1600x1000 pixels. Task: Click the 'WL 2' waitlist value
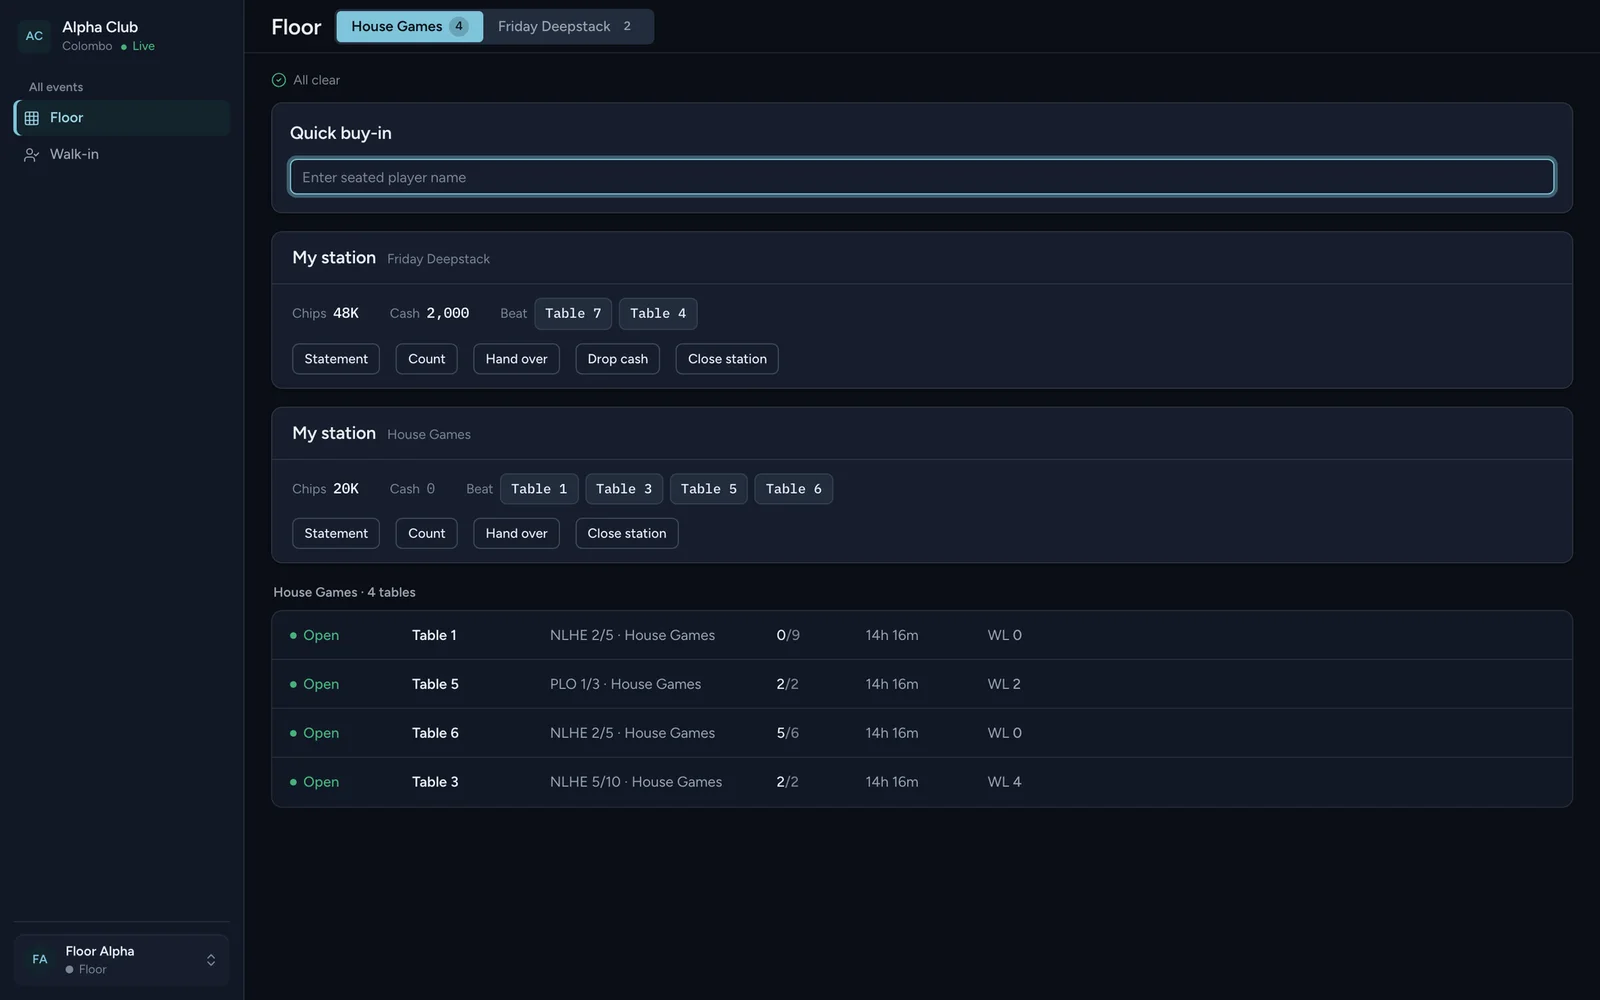point(1004,685)
